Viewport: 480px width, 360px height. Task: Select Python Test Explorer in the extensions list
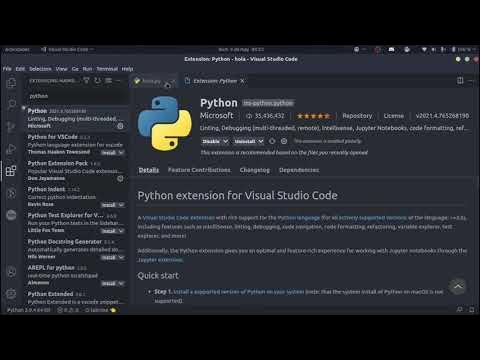pyautogui.click(x=76, y=223)
